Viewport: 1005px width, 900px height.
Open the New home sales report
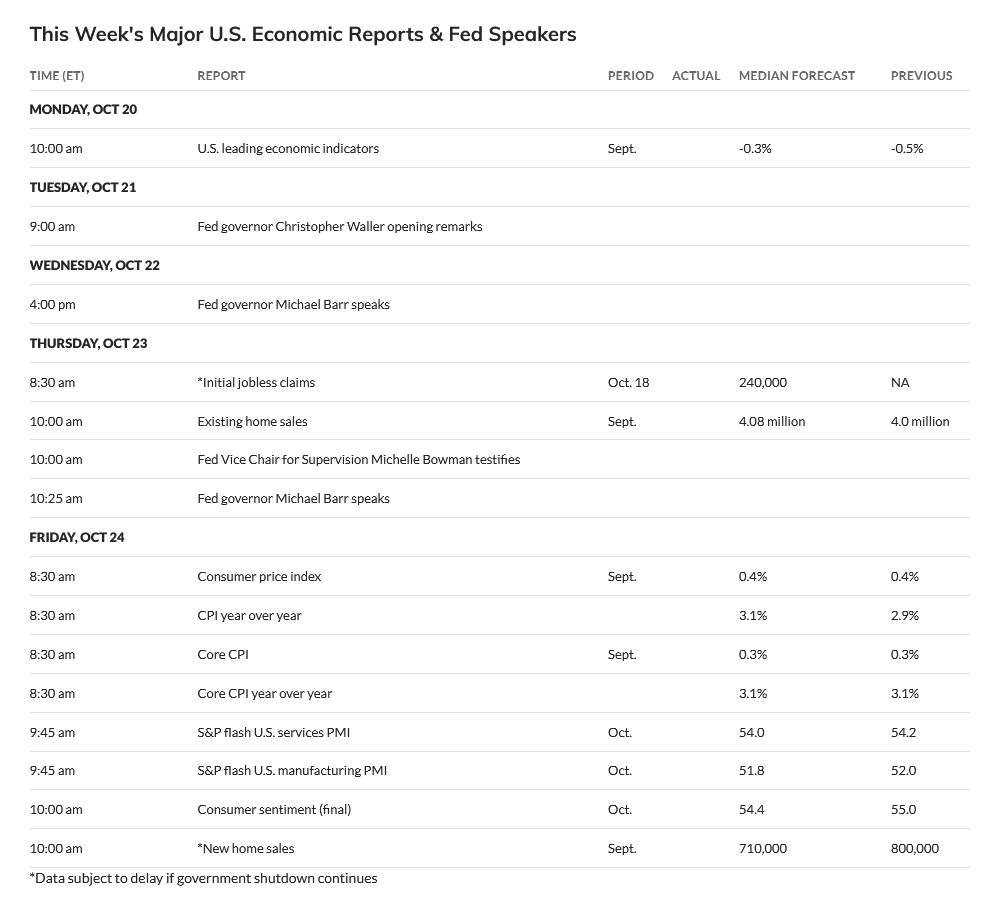246,848
